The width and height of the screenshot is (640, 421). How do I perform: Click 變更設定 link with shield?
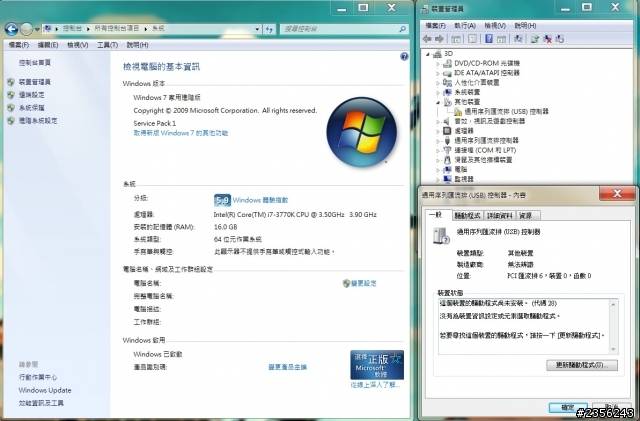(363, 283)
